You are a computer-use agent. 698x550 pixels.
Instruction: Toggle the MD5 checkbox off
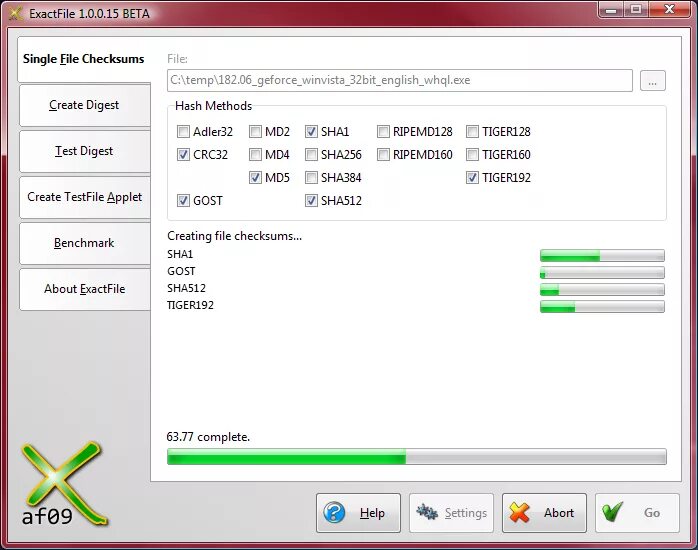tap(255, 178)
